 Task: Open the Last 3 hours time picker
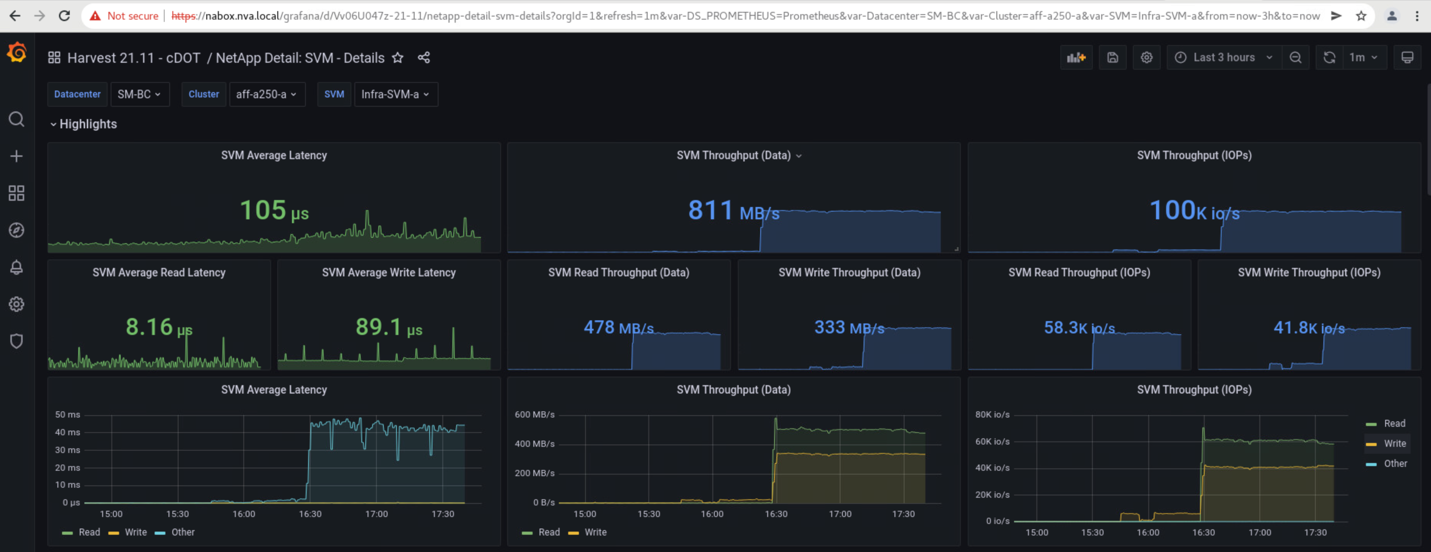click(x=1224, y=58)
